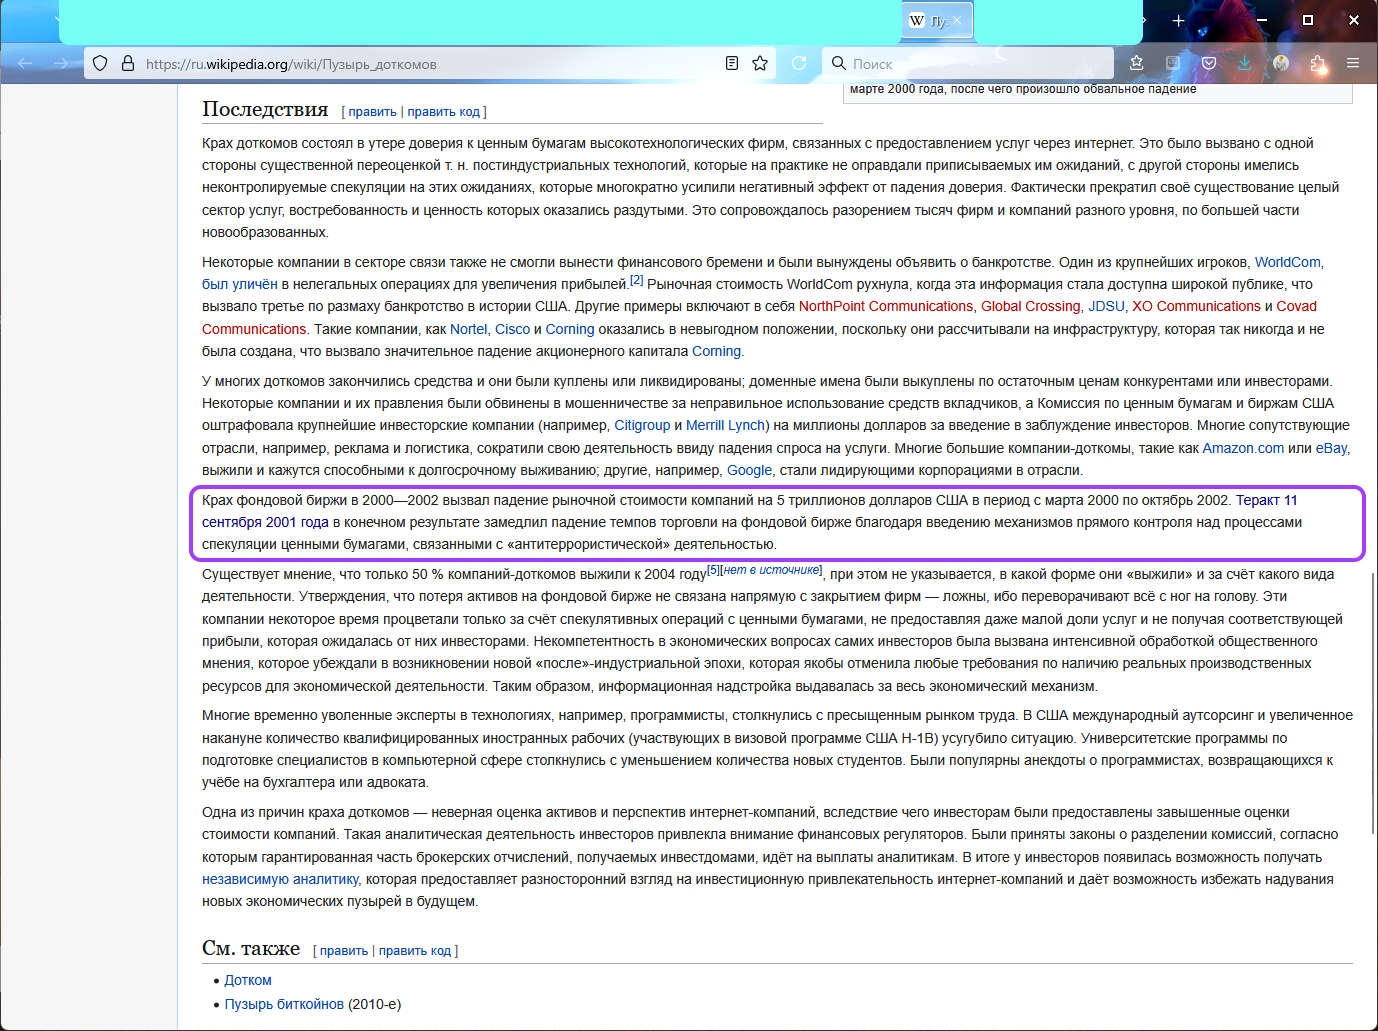This screenshot has height=1031, width=1378.
Task: Open the Downloads panel
Action: [x=1245, y=63]
